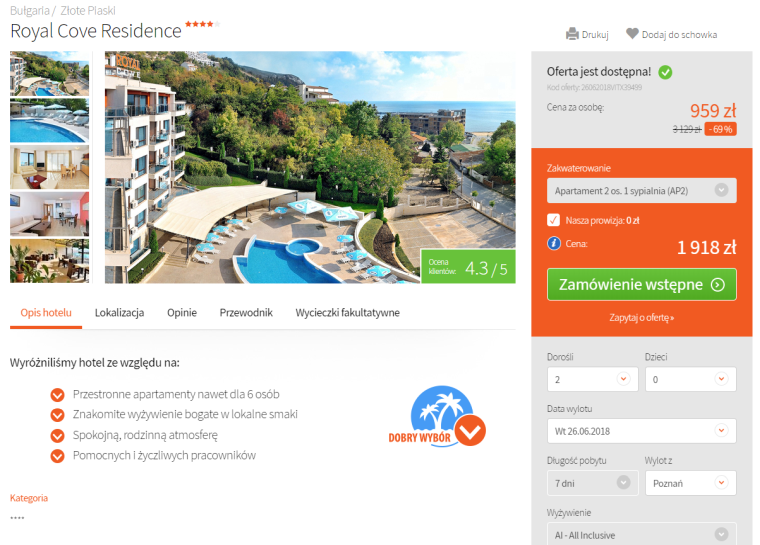Click the blue info icon beside Cena
Screen dimensions: 760x545
(x=554, y=243)
